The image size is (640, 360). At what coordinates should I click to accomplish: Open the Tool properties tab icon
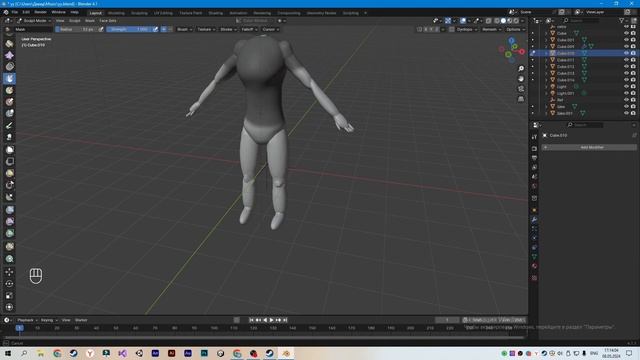[x=534, y=137]
